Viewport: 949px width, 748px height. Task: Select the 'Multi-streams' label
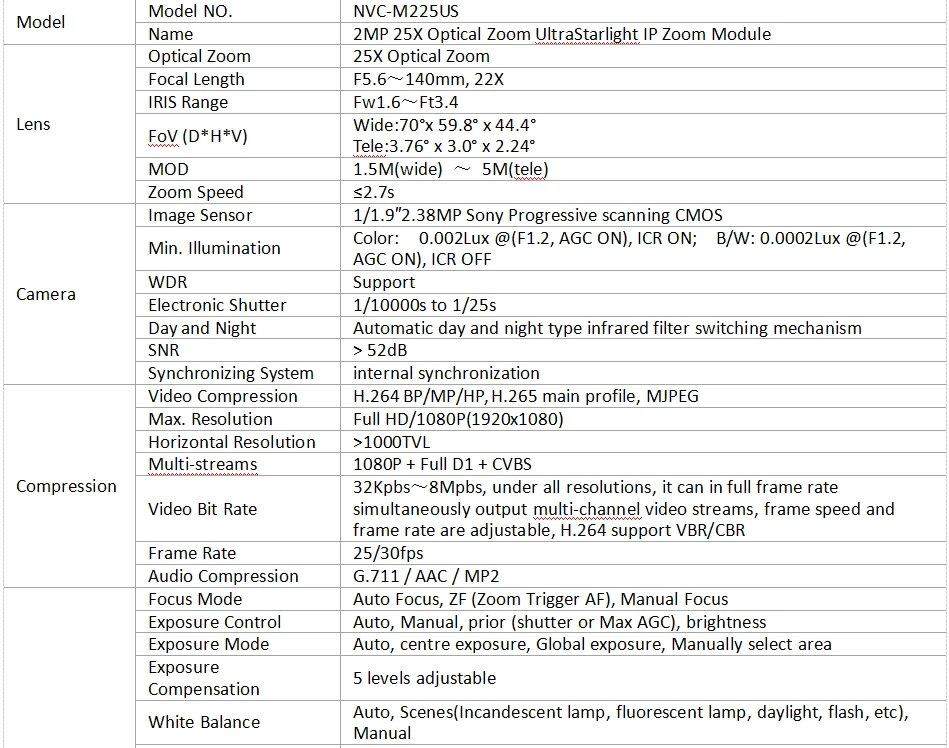(x=203, y=465)
